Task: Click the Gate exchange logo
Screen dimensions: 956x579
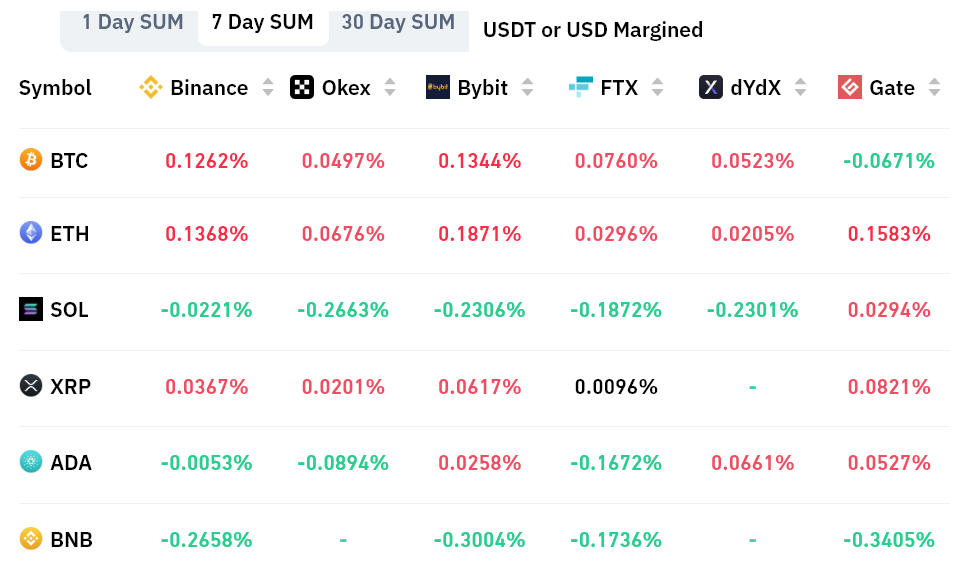Action: [x=850, y=88]
